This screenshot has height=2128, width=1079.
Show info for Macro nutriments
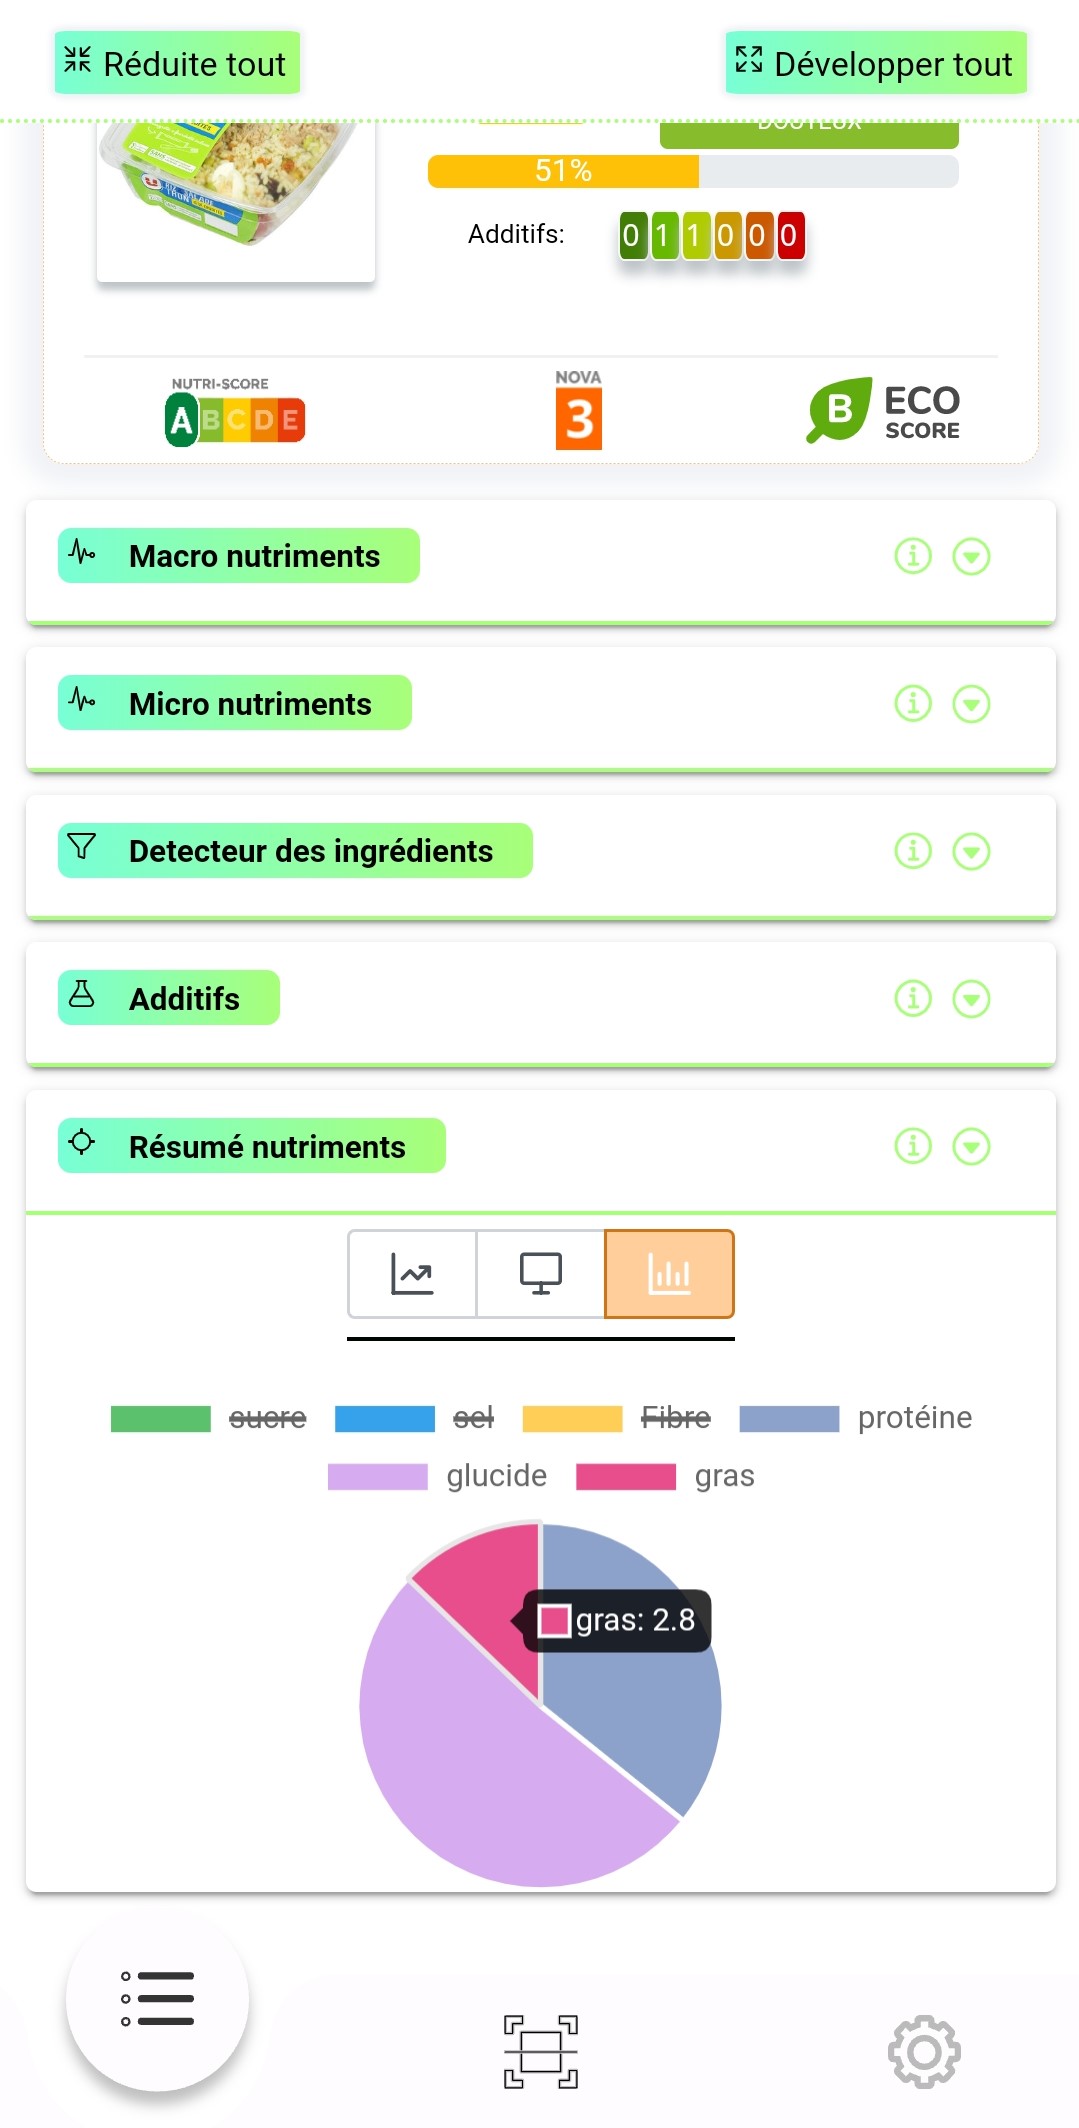[x=912, y=556]
